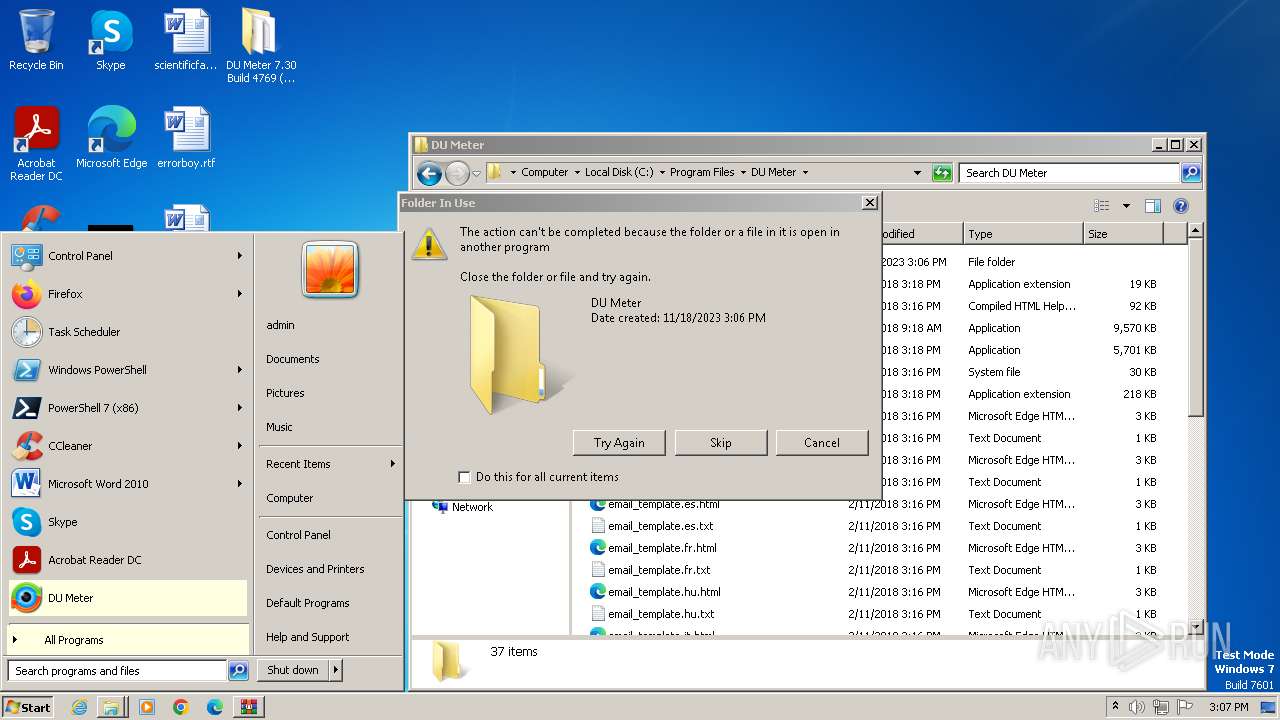Open Pictures from Start menu
This screenshot has height=720, width=1280.
285,393
